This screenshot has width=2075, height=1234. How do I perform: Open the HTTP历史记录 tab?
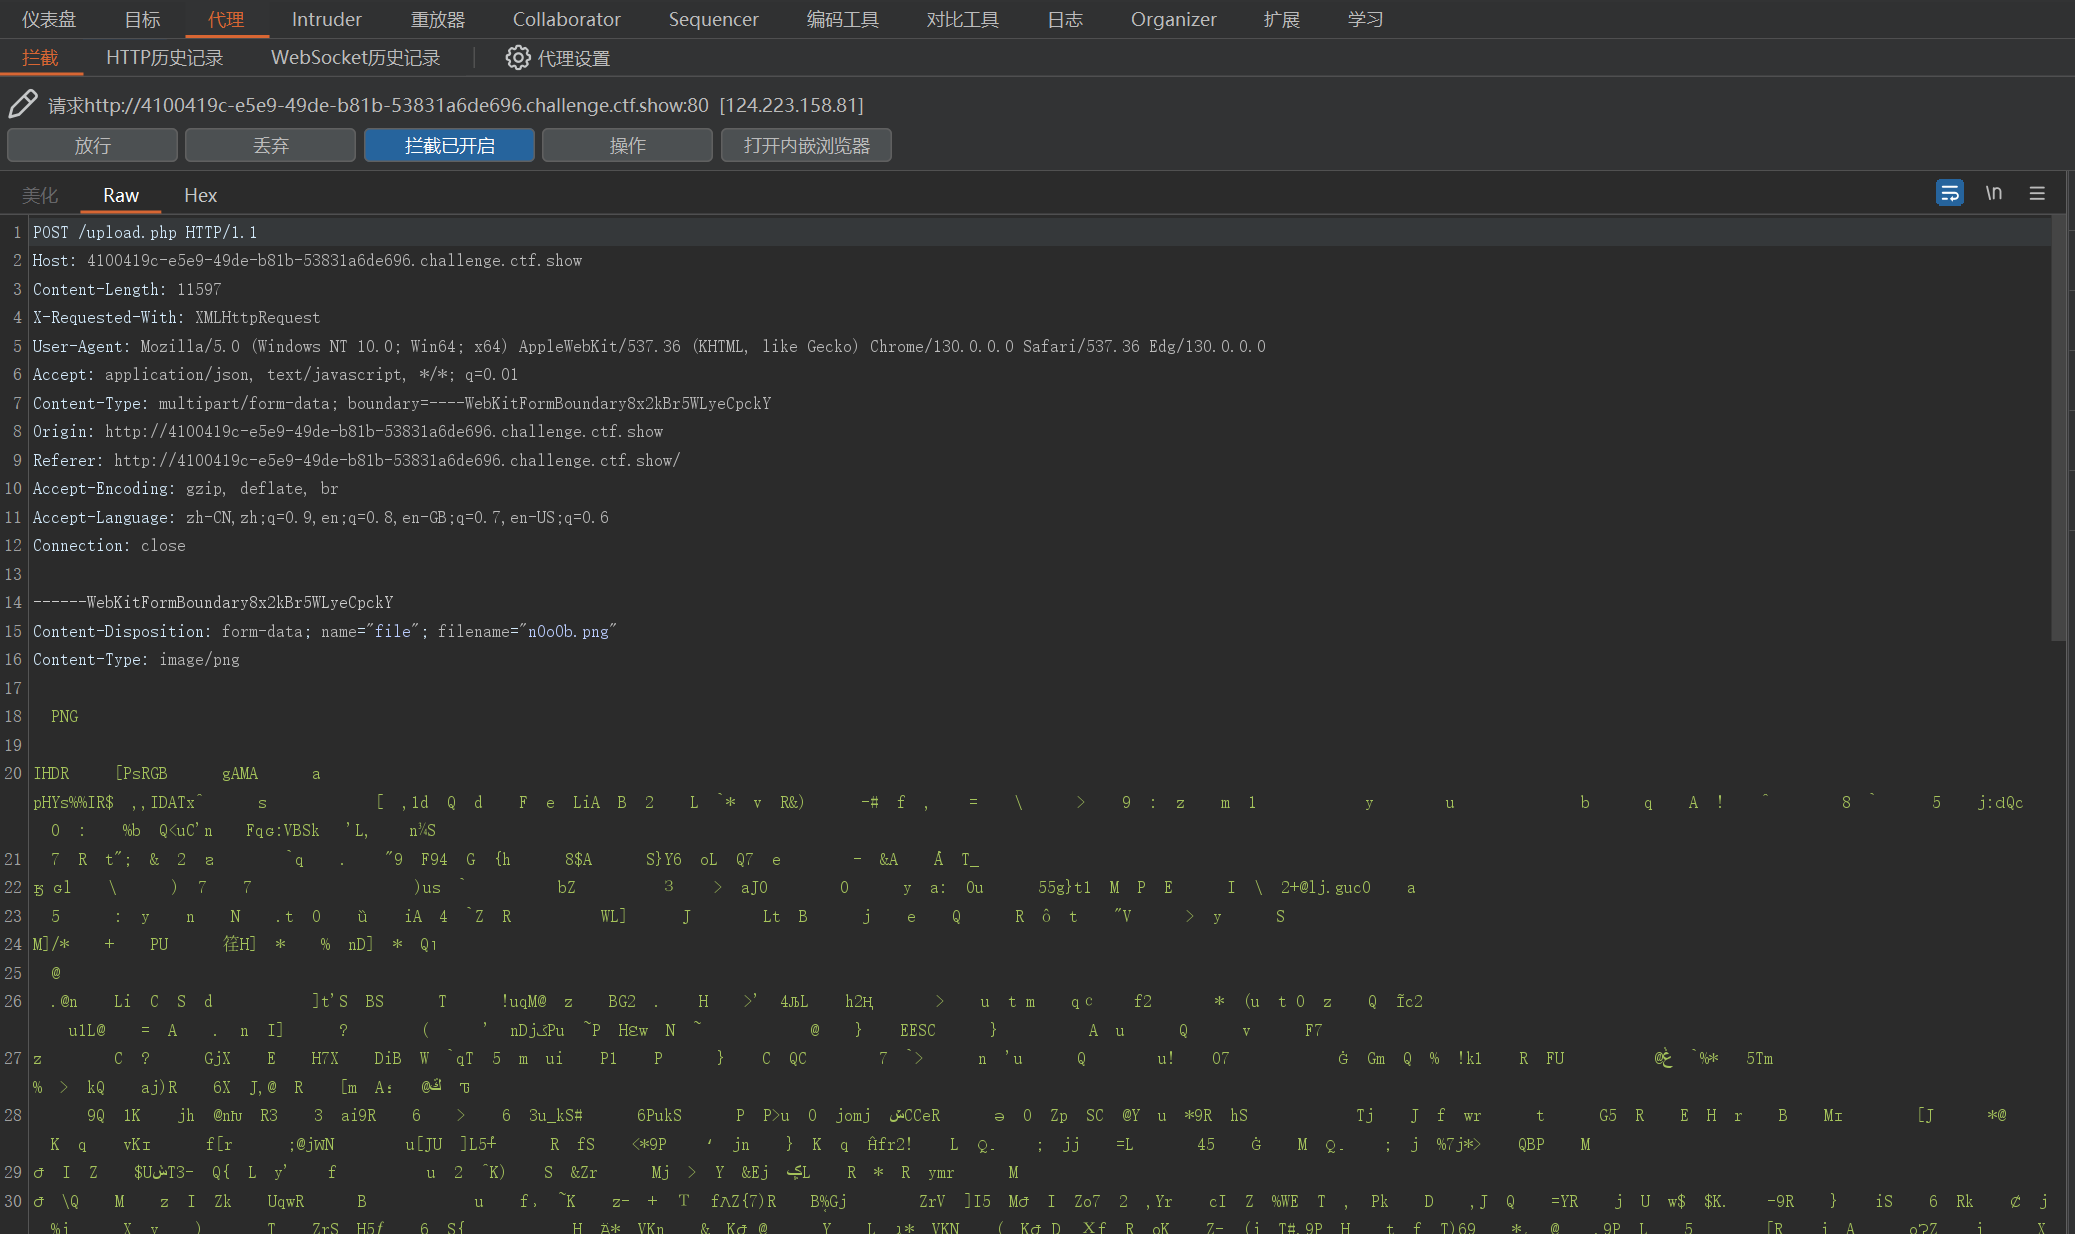click(164, 58)
